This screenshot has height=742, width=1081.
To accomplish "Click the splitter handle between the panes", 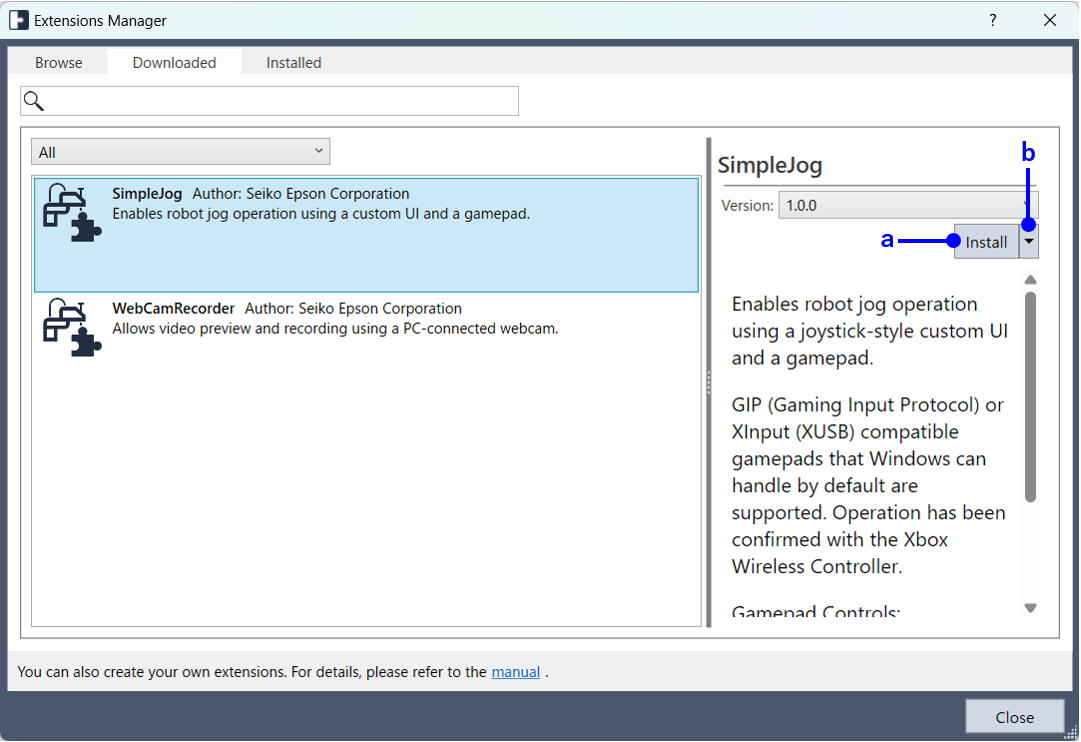I will tap(709, 382).
